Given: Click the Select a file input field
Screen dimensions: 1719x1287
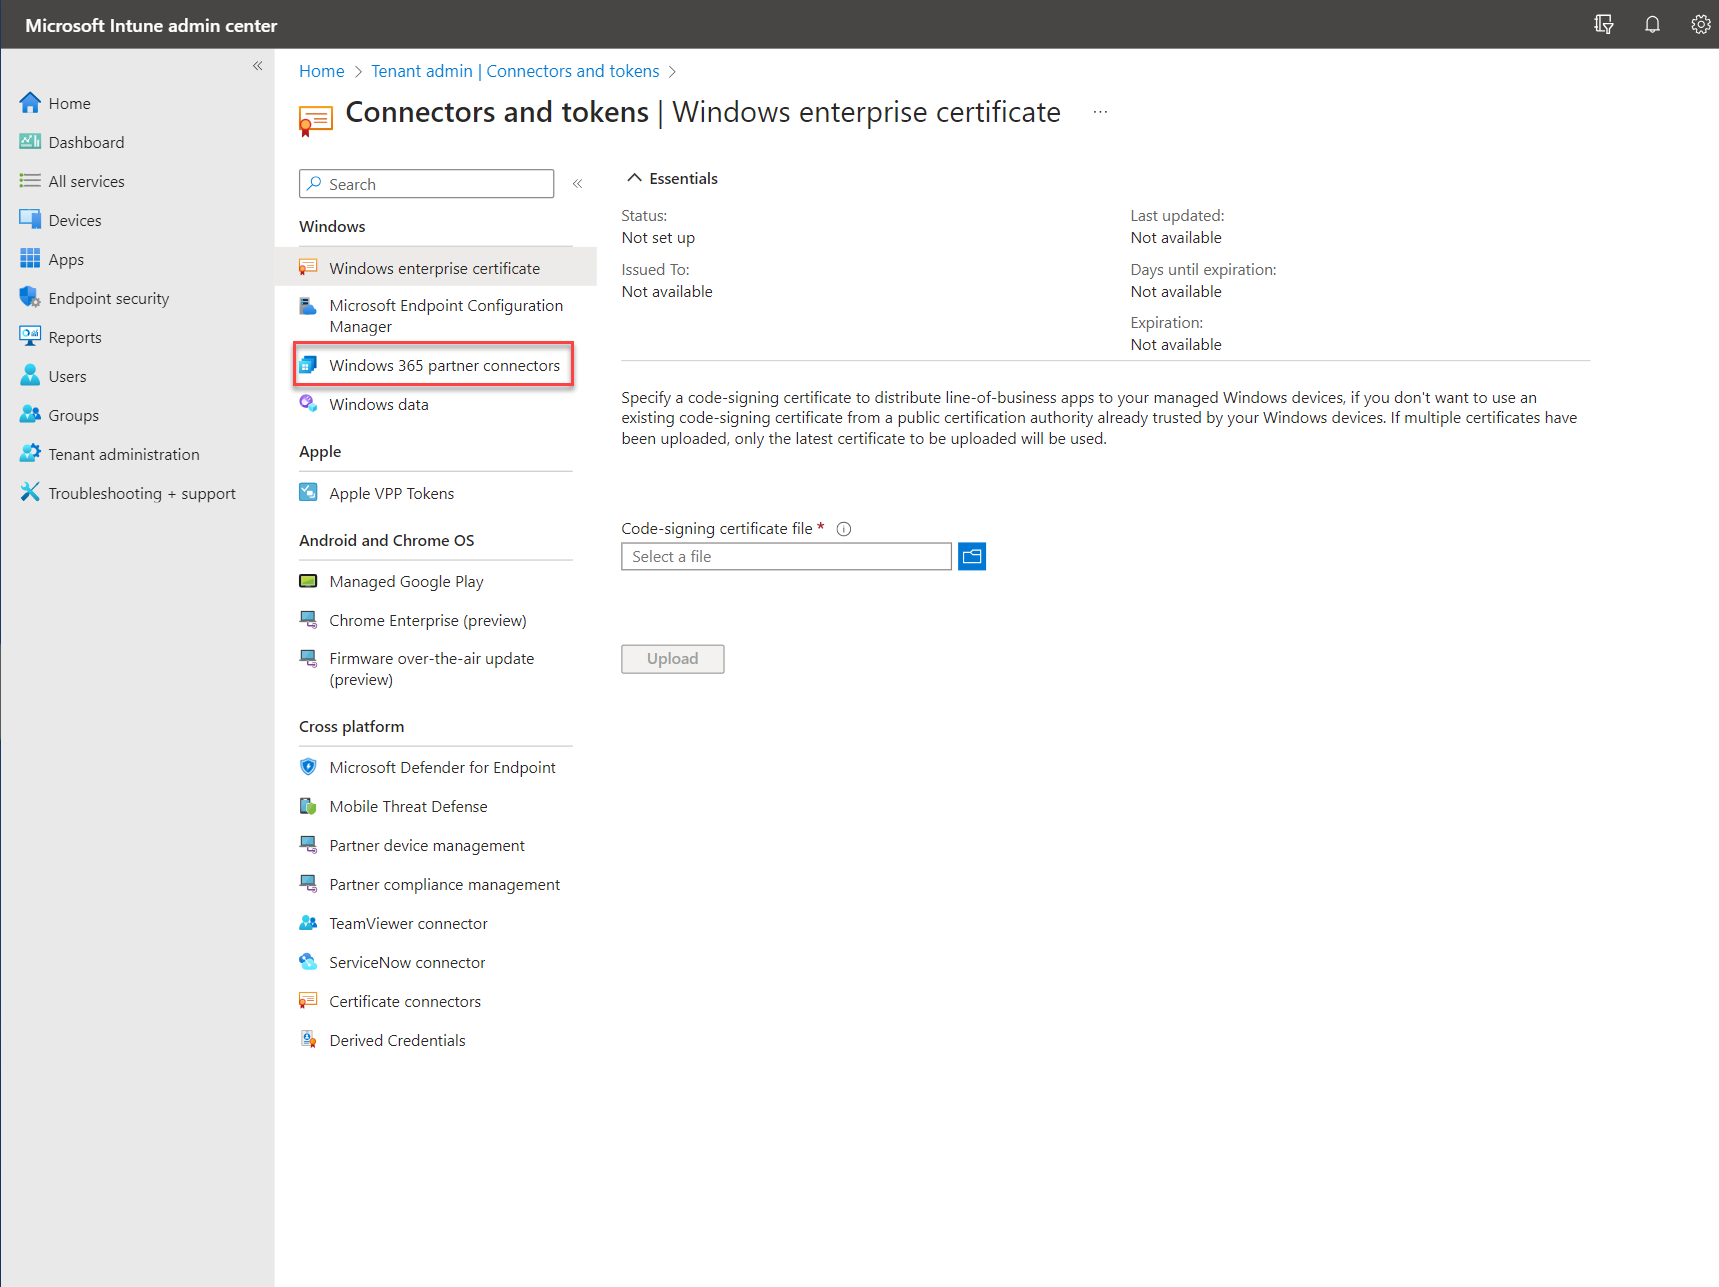Looking at the screenshot, I should (786, 556).
